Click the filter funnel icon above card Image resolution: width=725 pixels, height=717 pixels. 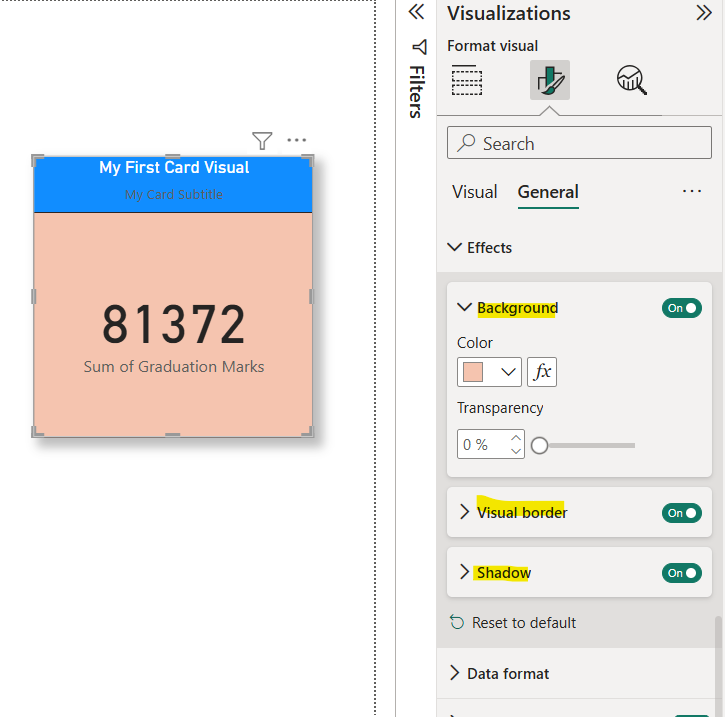262,141
